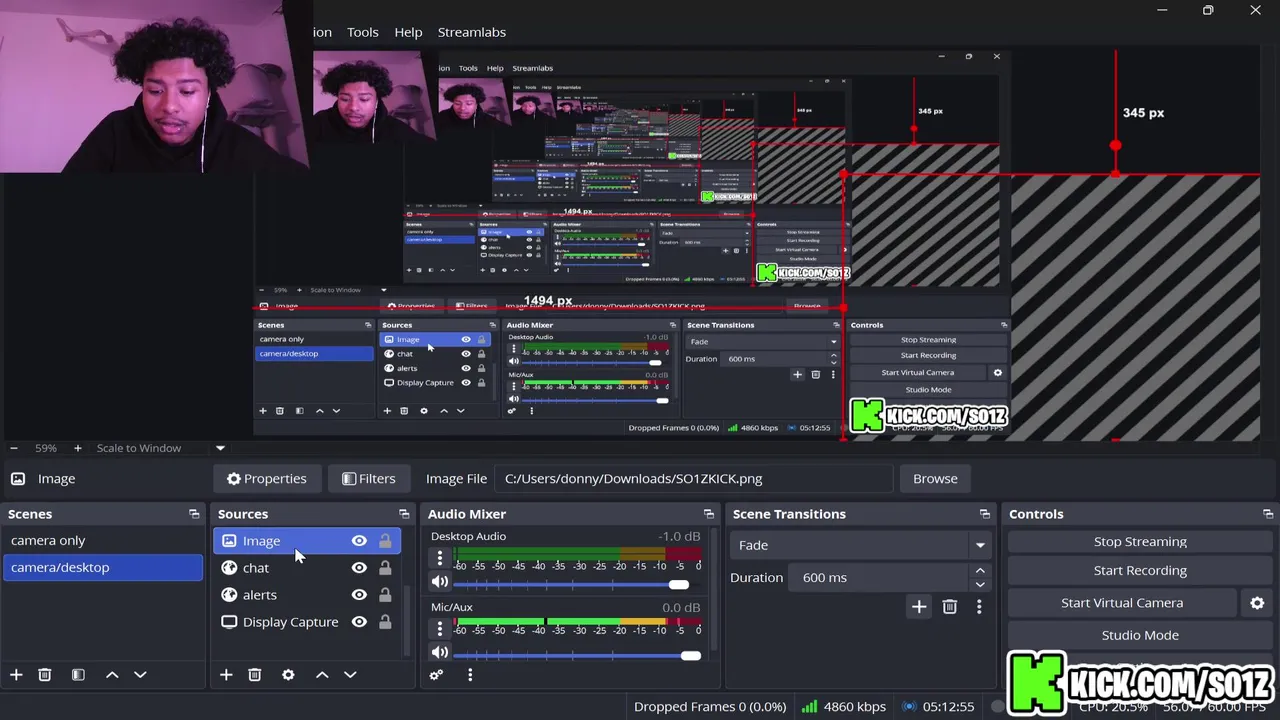Enable Studio Mode button
The width and height of the screenshot is (1280, 720).
point(1140,635)
